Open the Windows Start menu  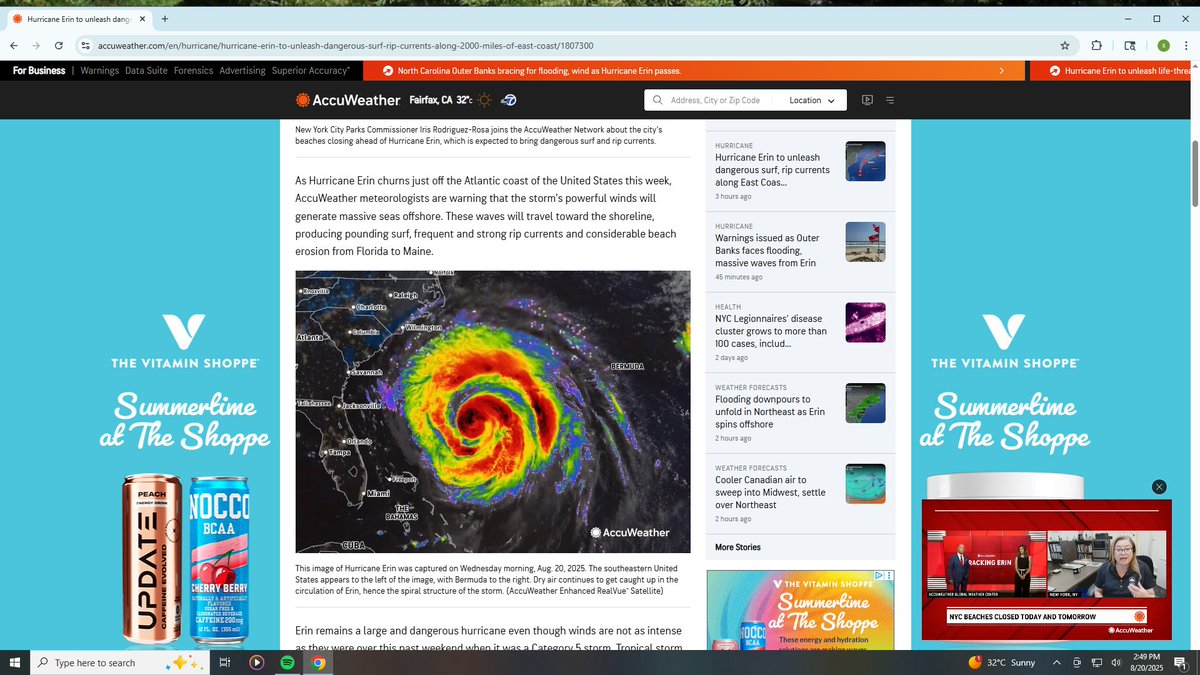point(14,662)
